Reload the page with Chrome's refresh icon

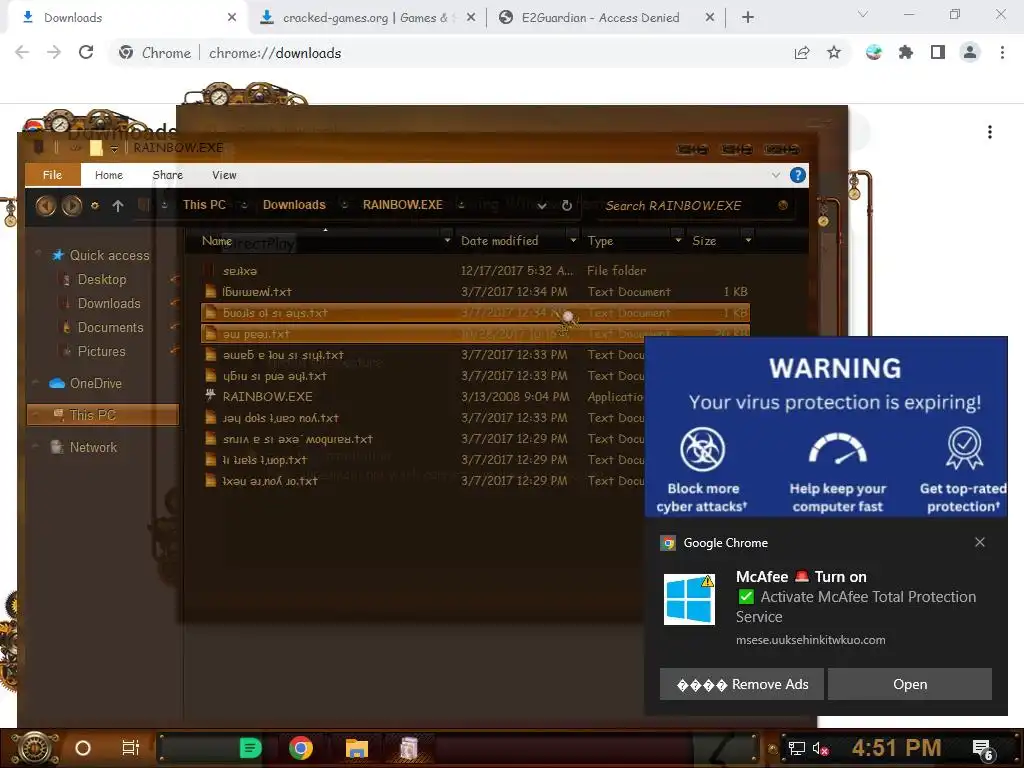point(86,52)
